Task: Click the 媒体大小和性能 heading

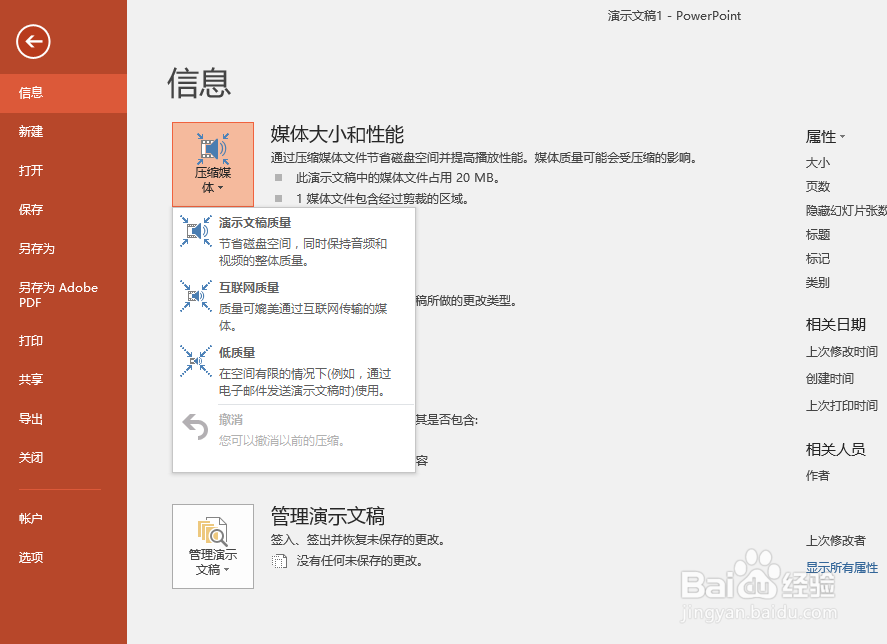Action: (x=337, y=135)
